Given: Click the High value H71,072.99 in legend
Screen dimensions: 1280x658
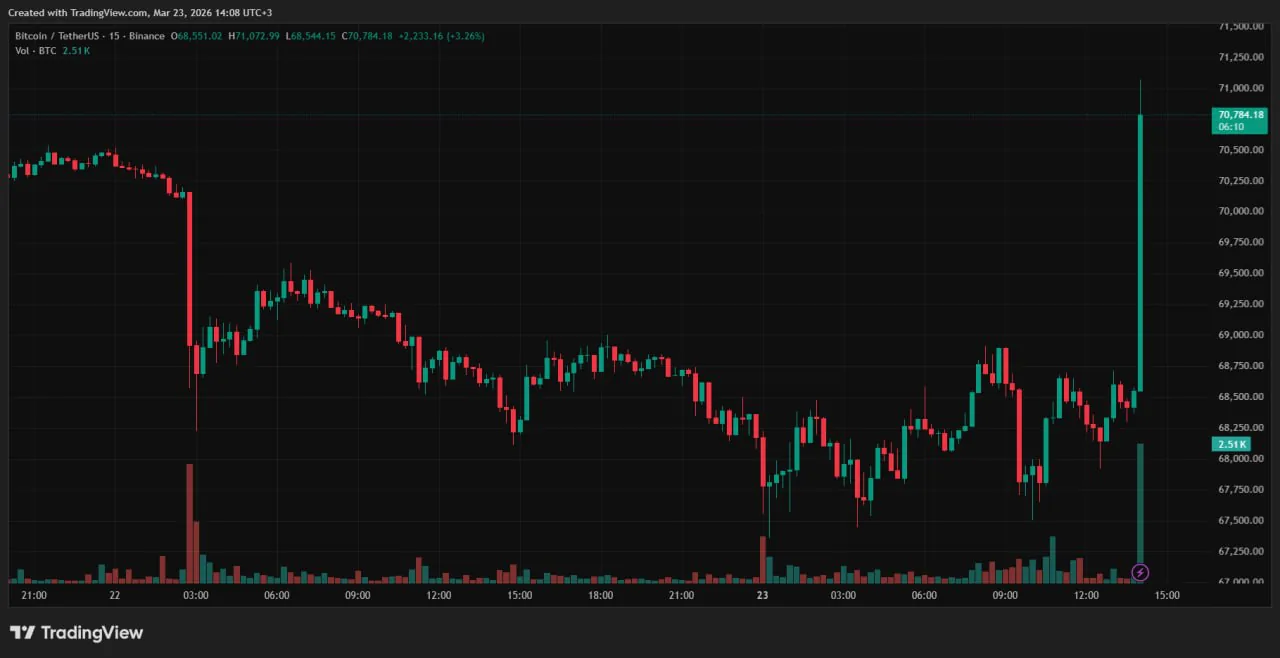Looking at the screenshot, I should [254, 36].
